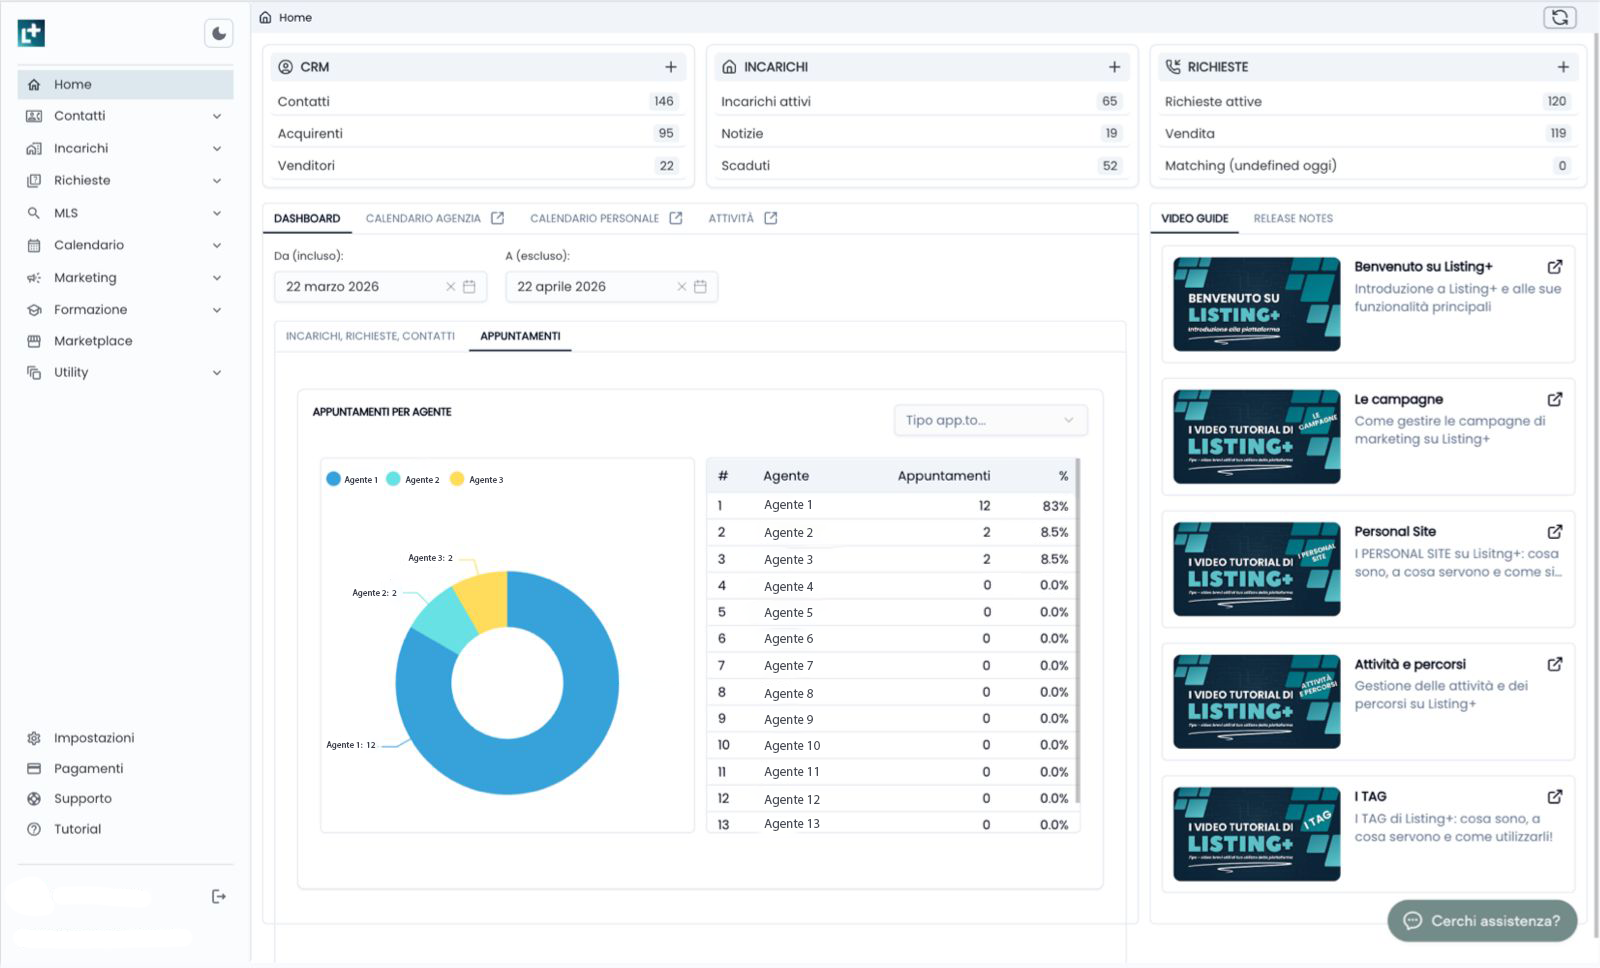
Task: Open calendar picker for 22 aprile 2026
Action: coord(700,287)
